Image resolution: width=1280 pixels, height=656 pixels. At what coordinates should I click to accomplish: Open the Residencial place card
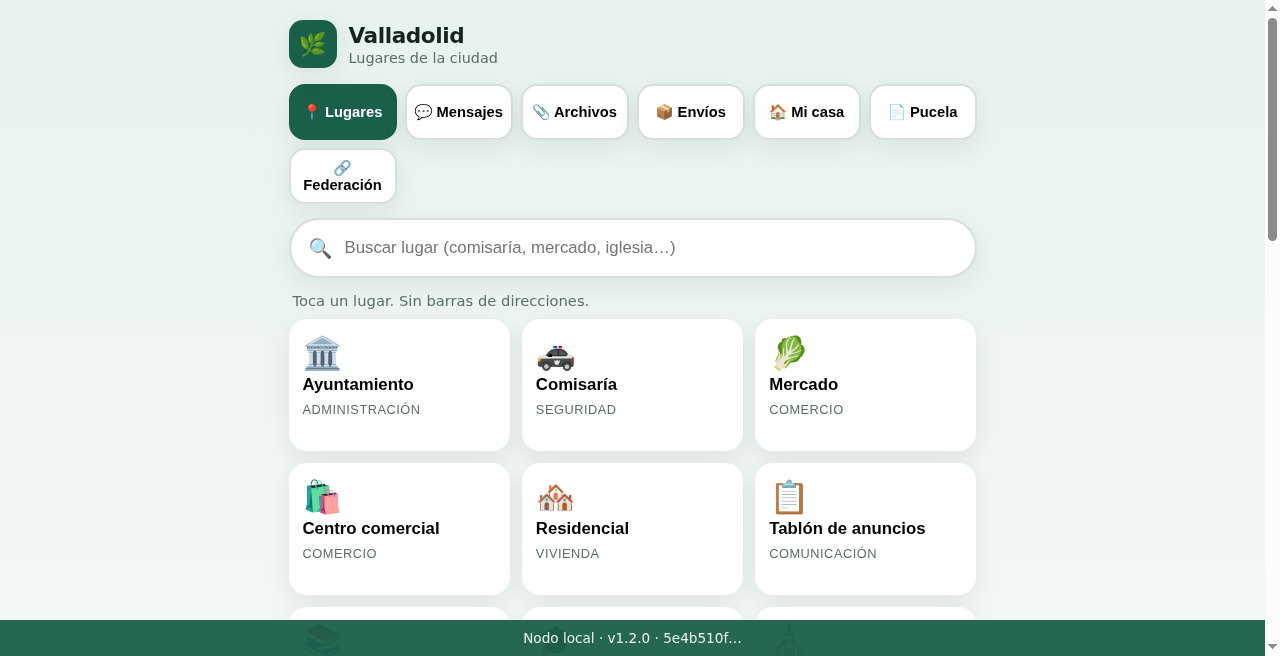tap(632, 529)
